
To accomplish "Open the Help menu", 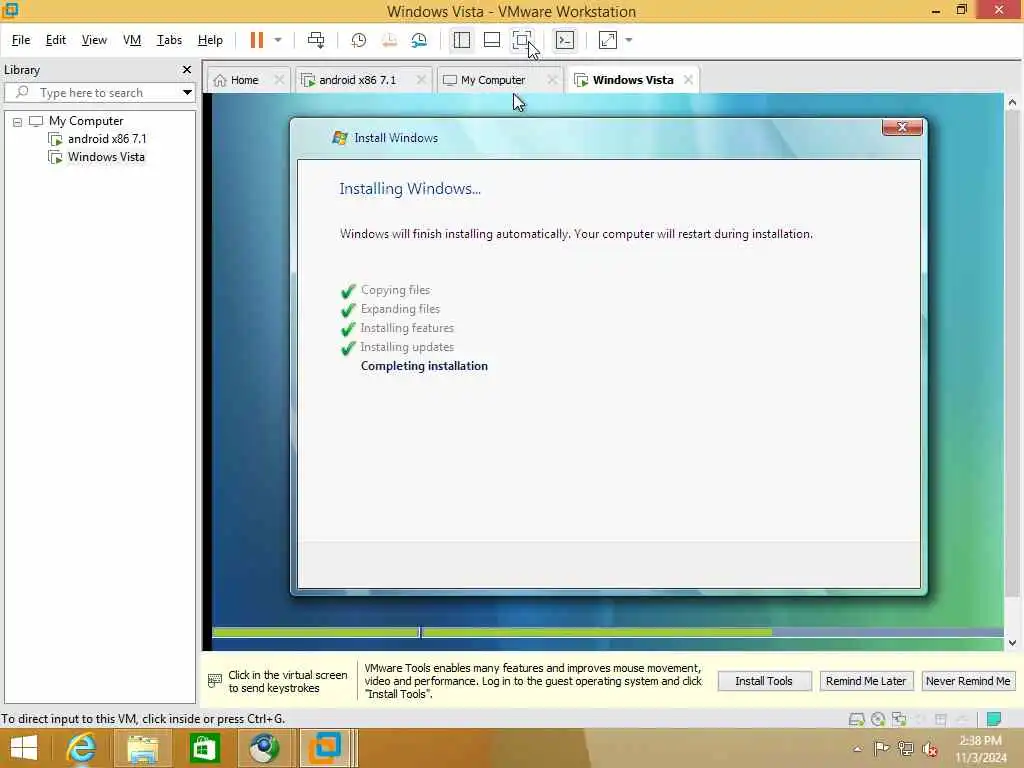I will [210, 40].
